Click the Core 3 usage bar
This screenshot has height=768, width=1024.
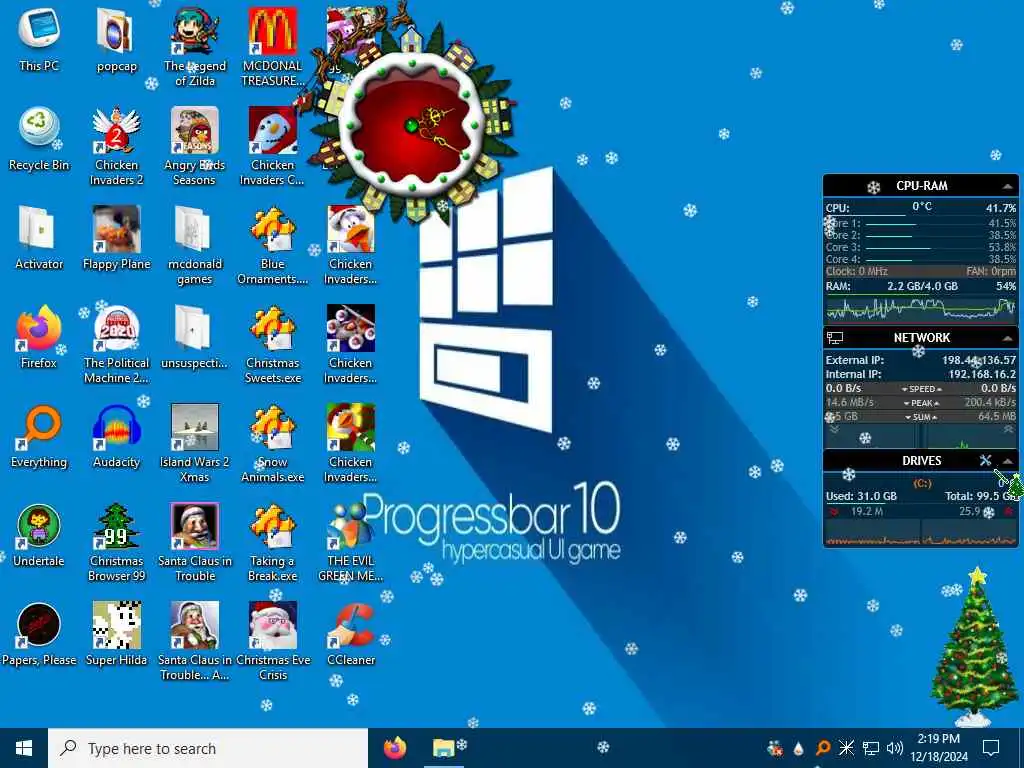(898, 248)
